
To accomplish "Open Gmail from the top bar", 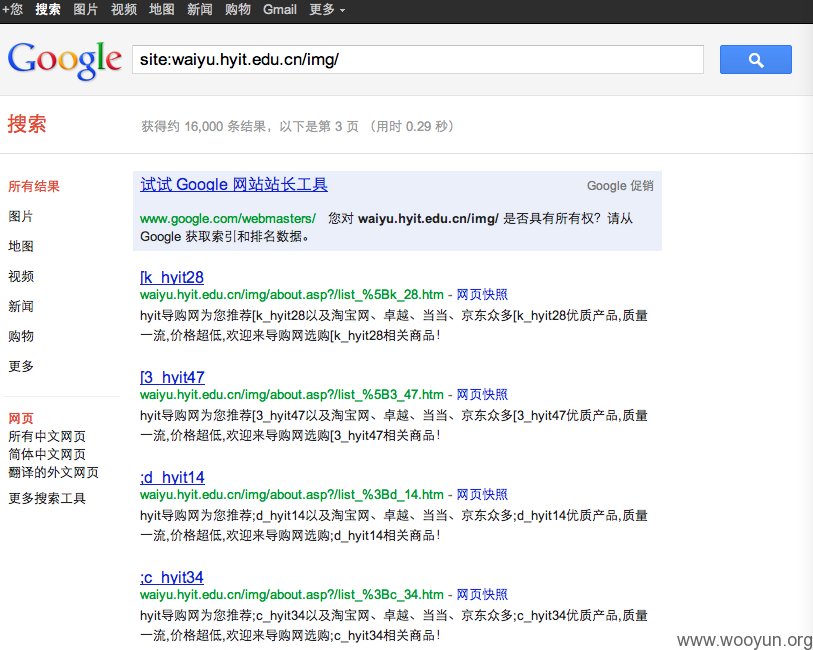I will tap(279, 9).
